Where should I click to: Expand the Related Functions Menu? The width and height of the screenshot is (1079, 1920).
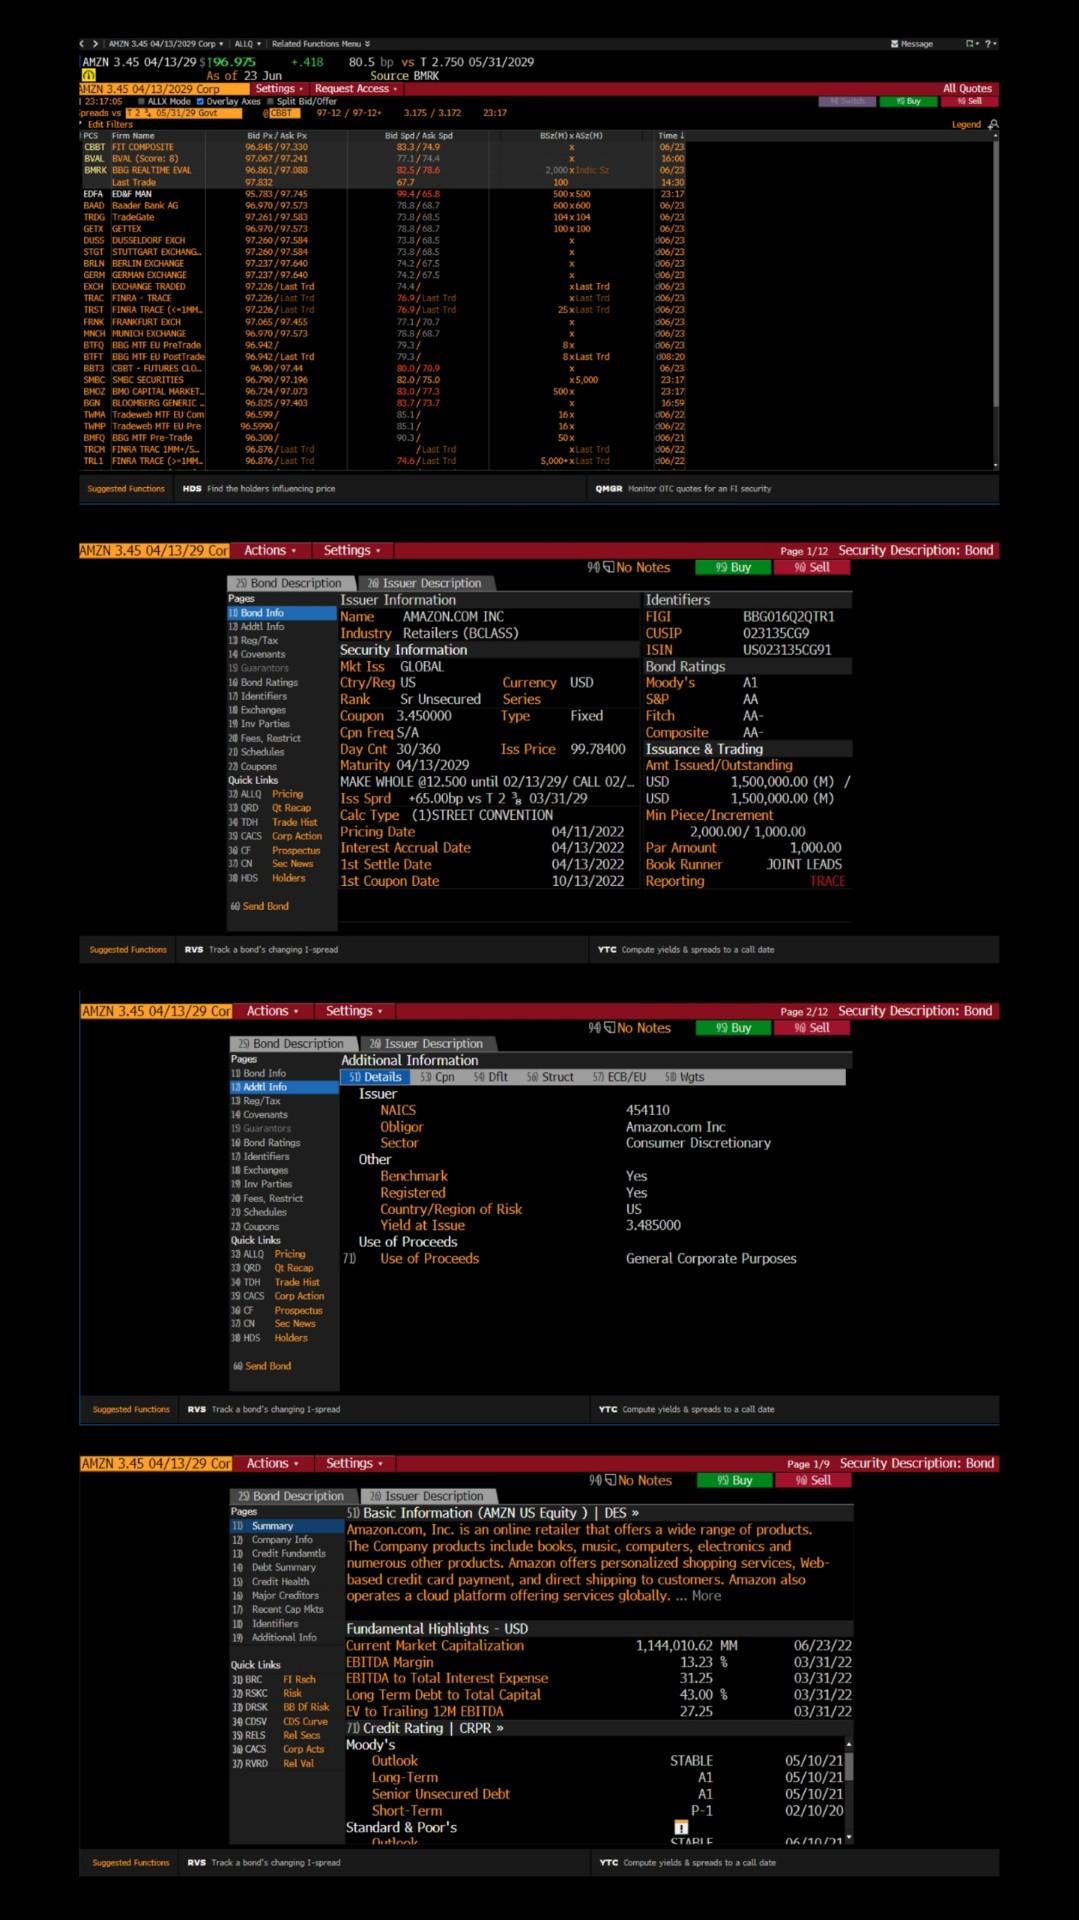(x=321, y=44)
